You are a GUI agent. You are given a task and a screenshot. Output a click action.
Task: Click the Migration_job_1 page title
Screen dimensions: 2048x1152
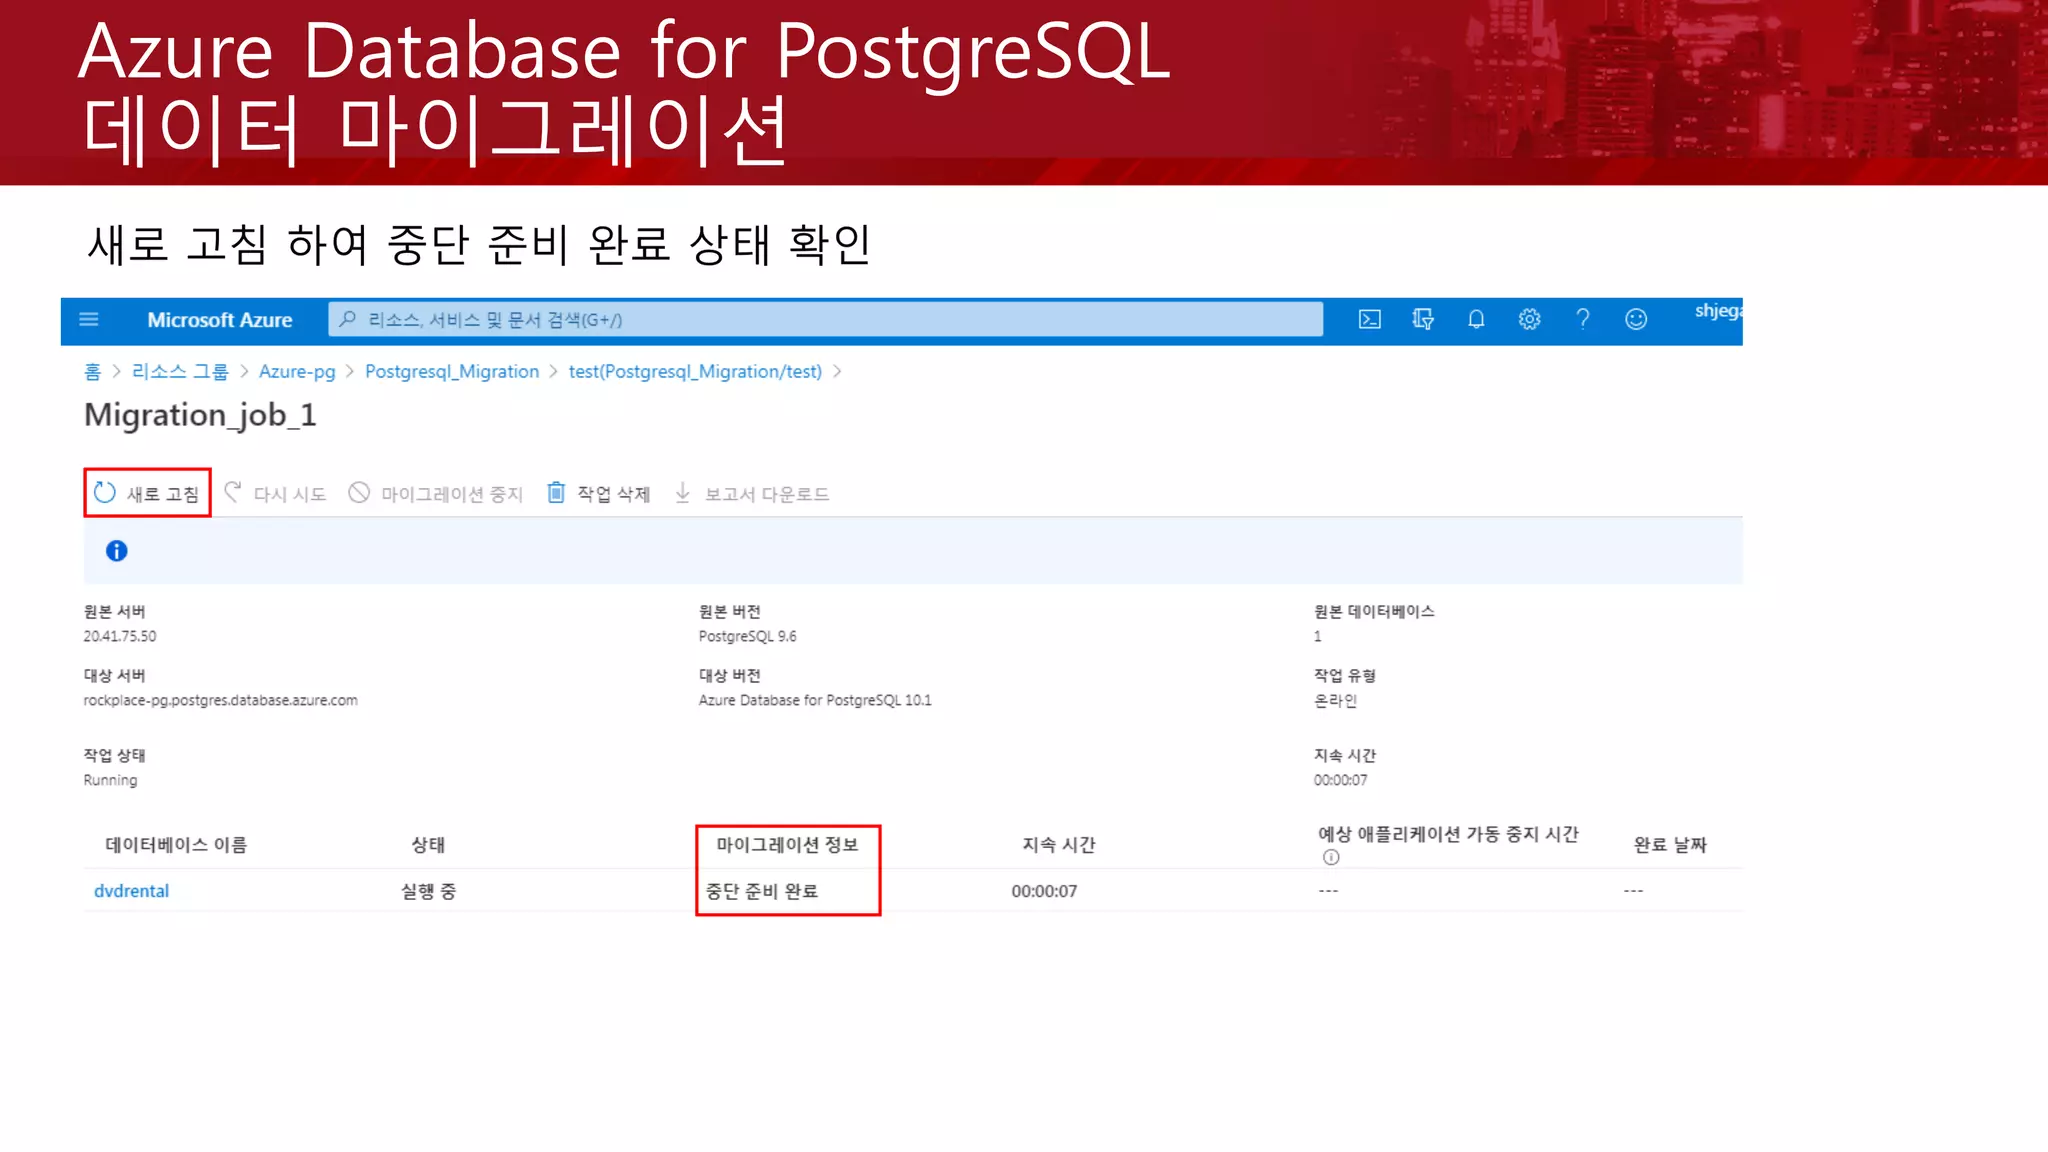(200, 415)
